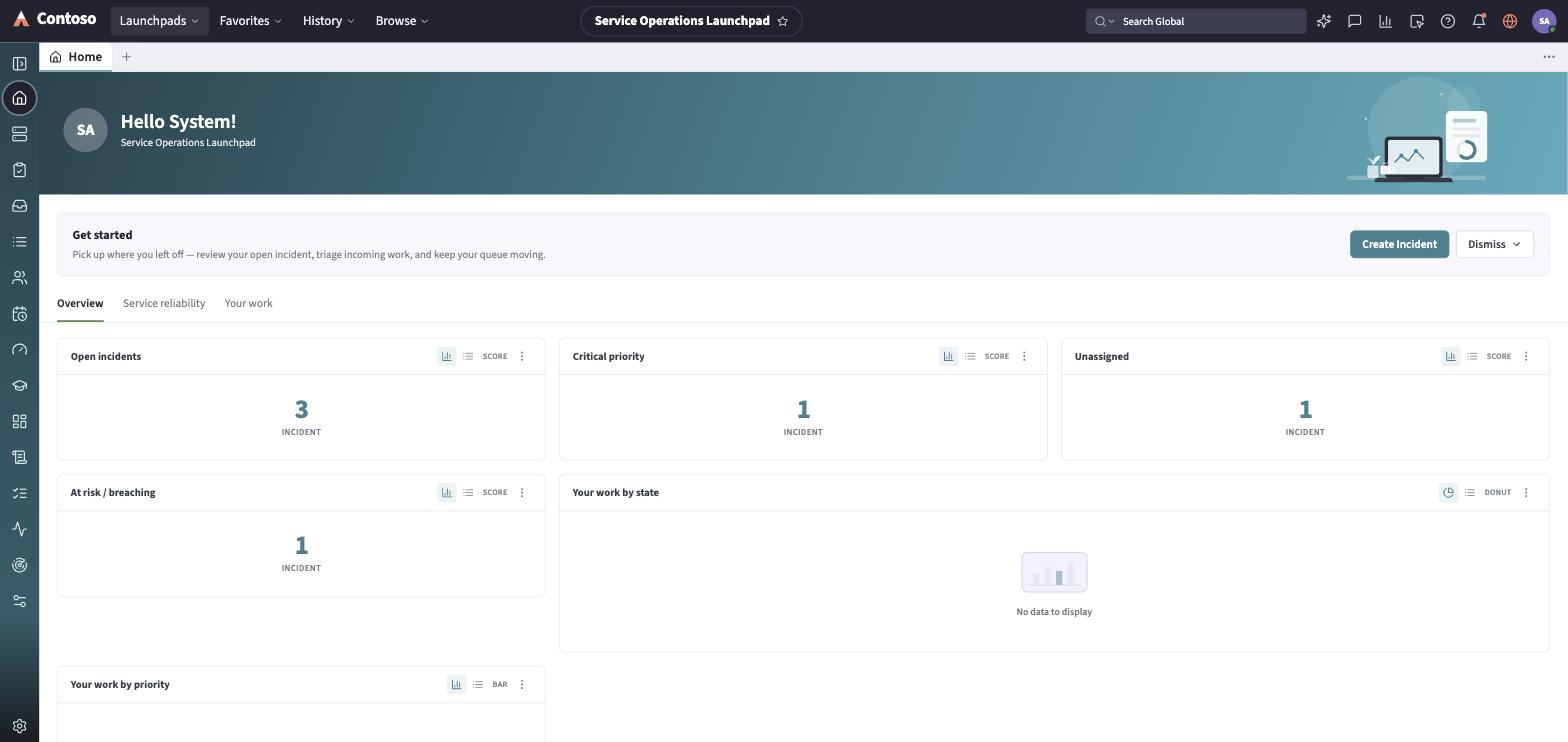Open the people/teams sidebar icon
The height and width of the screenshot is (742, 1568).
click(19, 278)
